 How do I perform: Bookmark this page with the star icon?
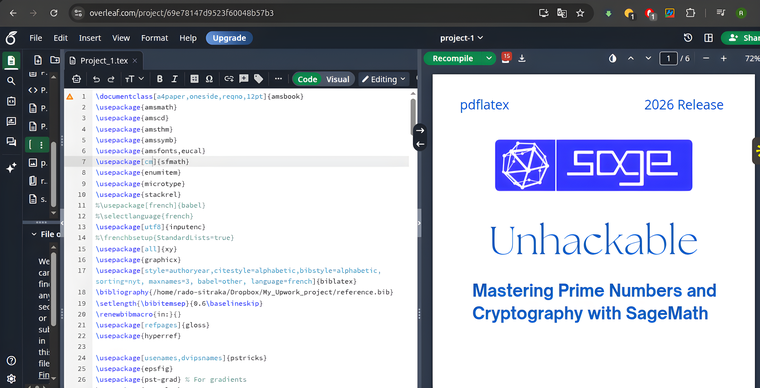(580, 13)
